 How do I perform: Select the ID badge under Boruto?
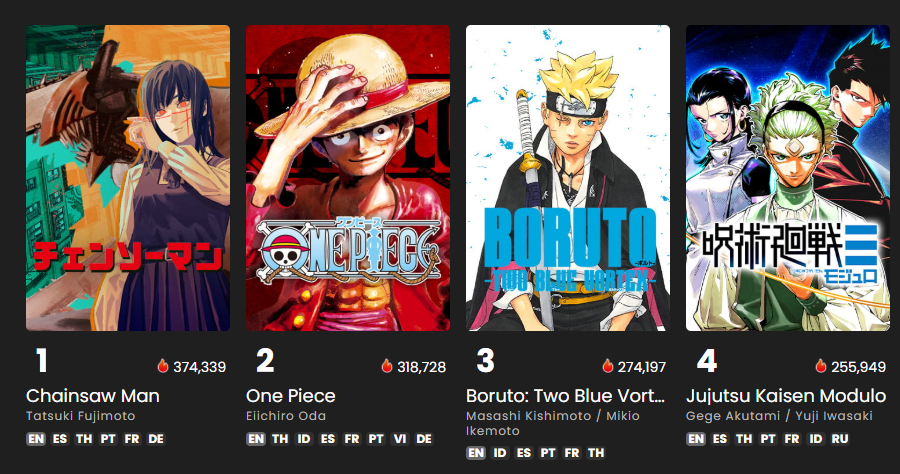pyautogui.click(x=500, y=453)
